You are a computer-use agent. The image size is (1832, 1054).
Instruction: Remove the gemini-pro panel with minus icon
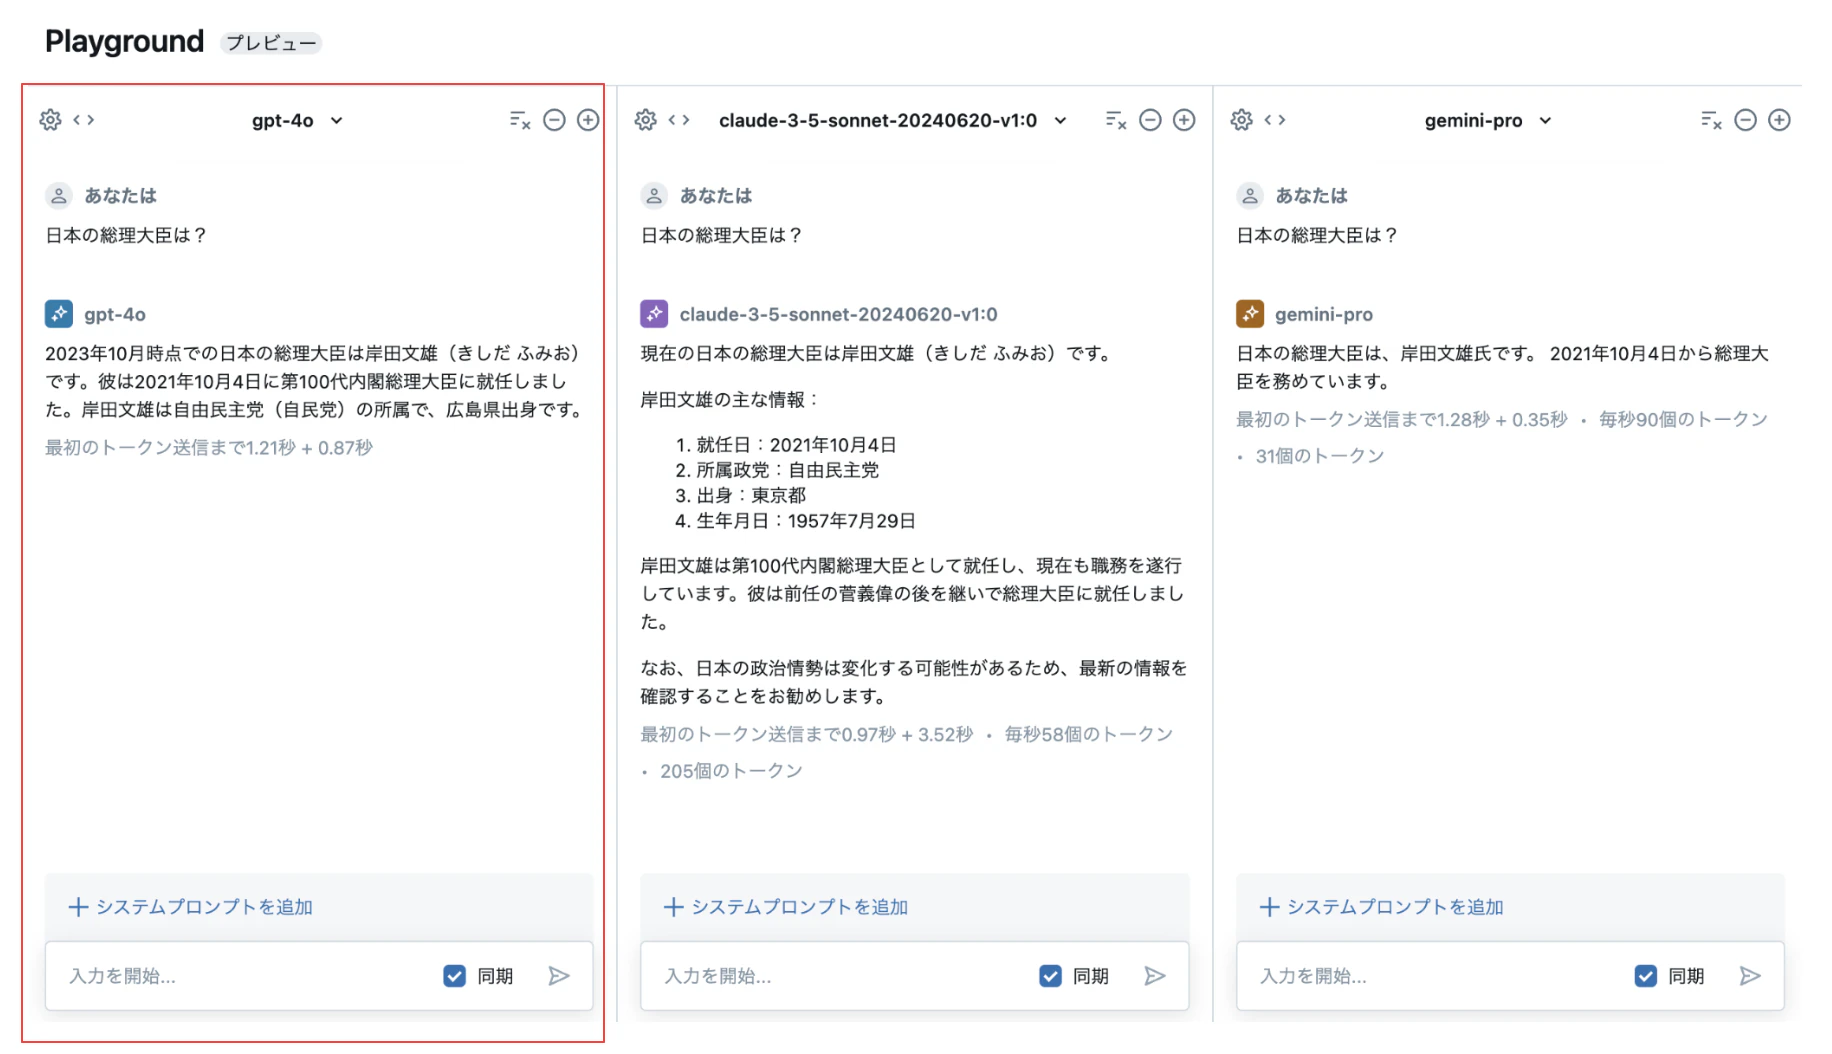point(1745,120)
